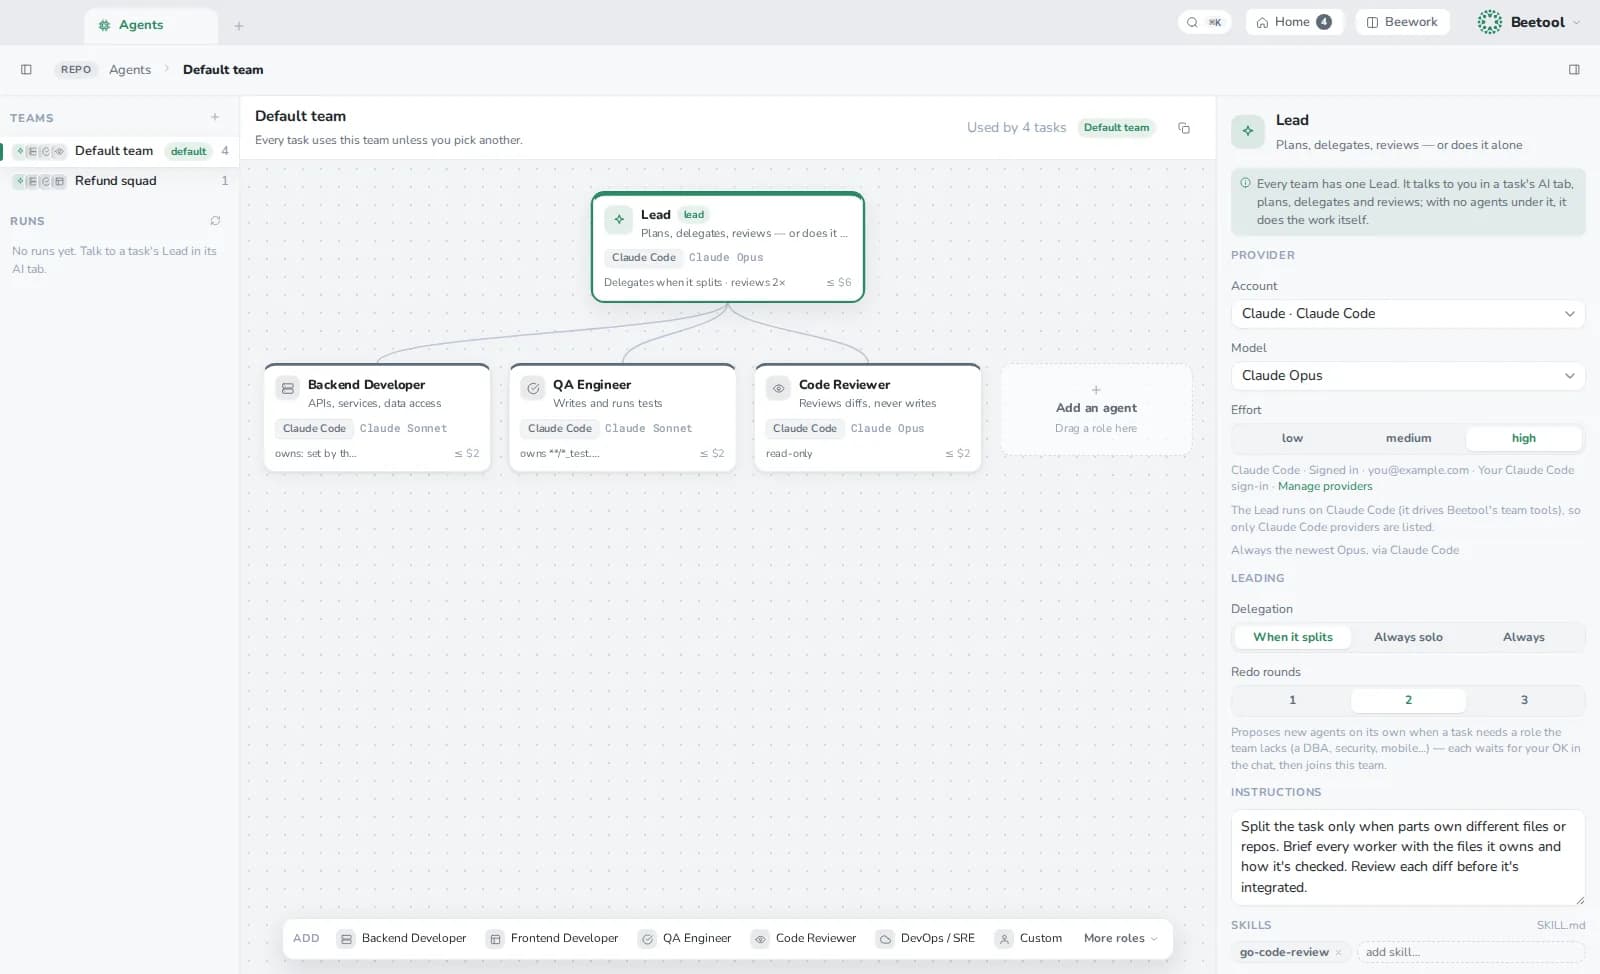Screen dimensions: 1600x974
Task: Click the Backend Developer card icon
Action: [288, 388]
